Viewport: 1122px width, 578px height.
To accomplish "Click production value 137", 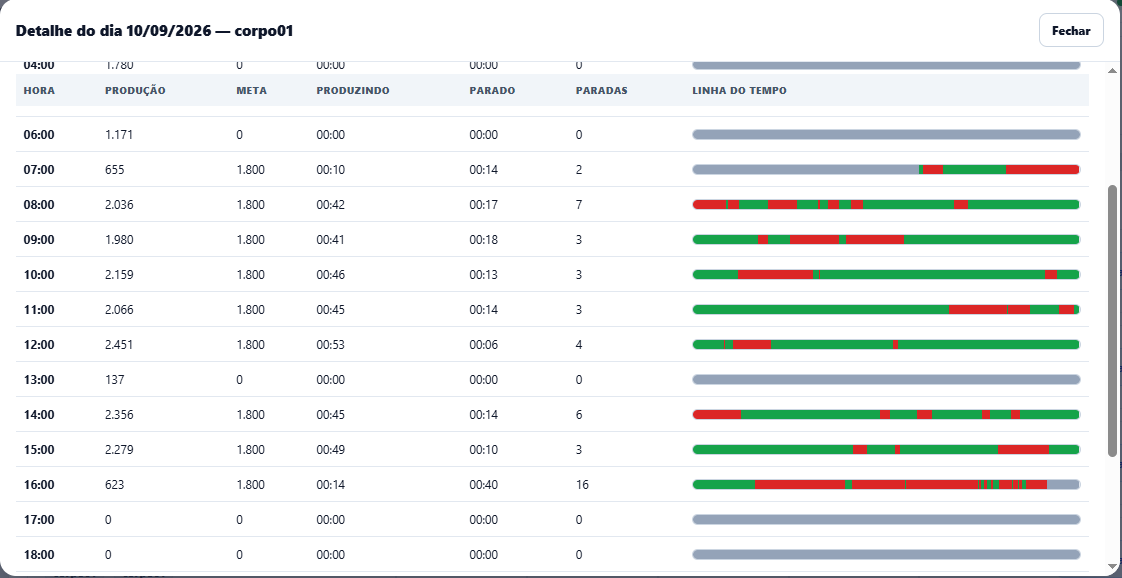I will pos(114,380).
